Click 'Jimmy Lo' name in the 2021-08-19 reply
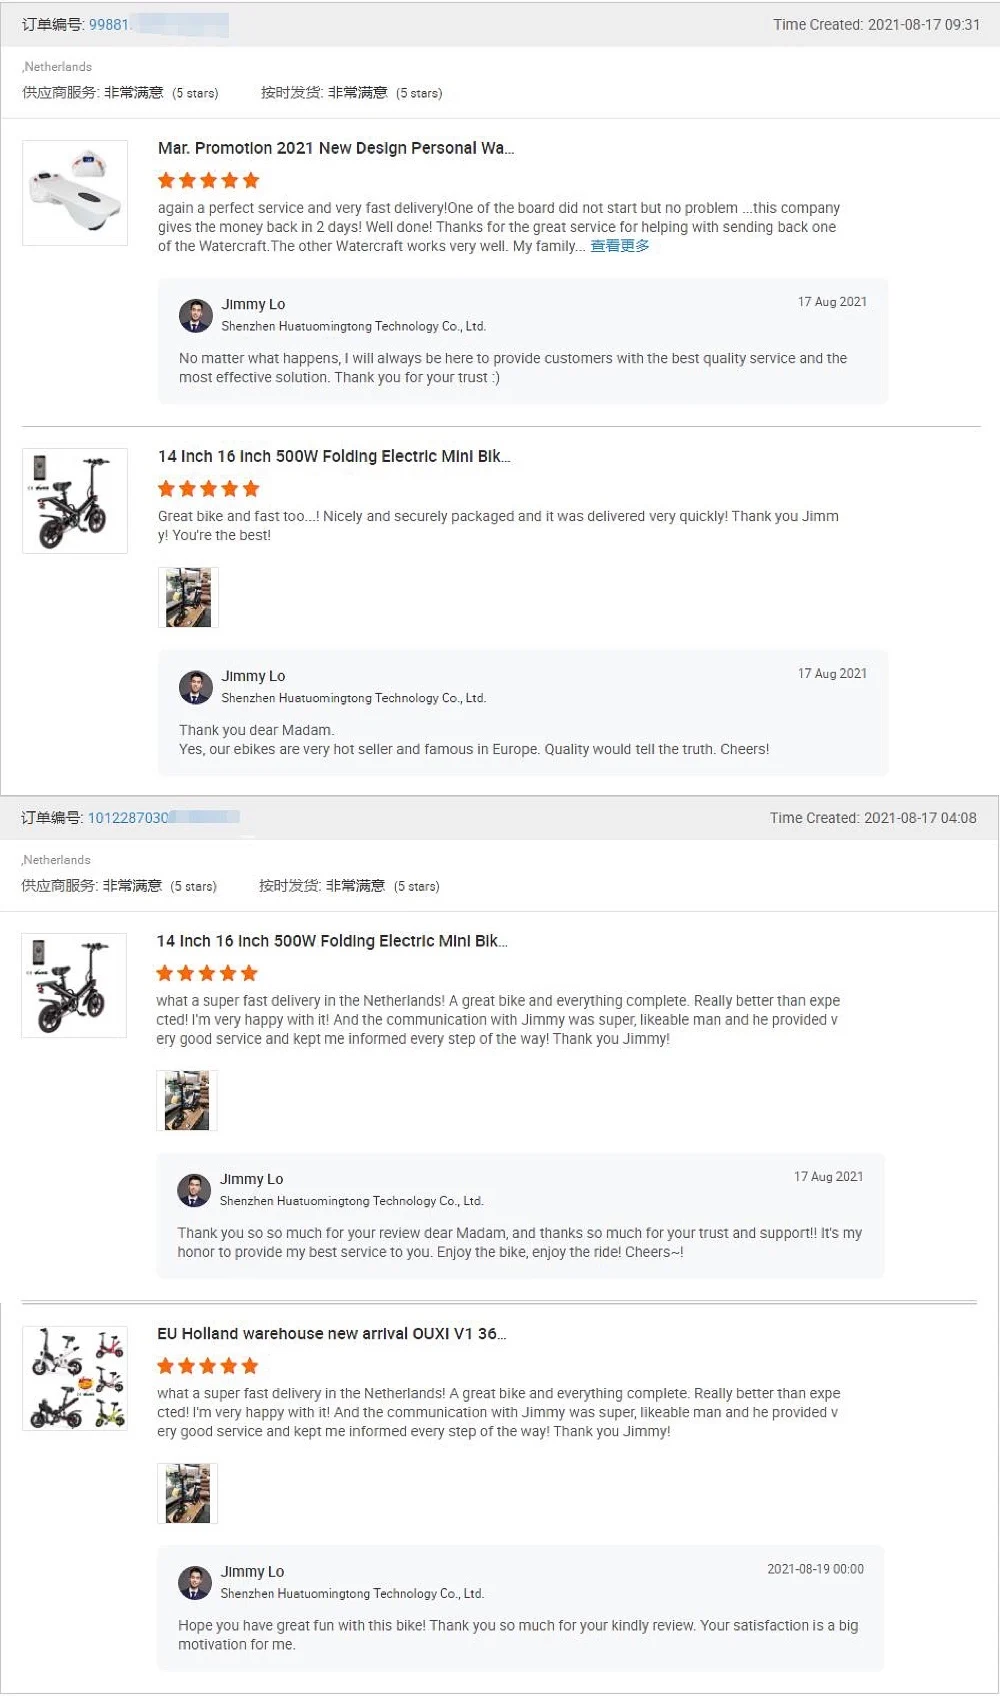The height and width of the screenshot is (1696, 1000). coord(252,1572)
